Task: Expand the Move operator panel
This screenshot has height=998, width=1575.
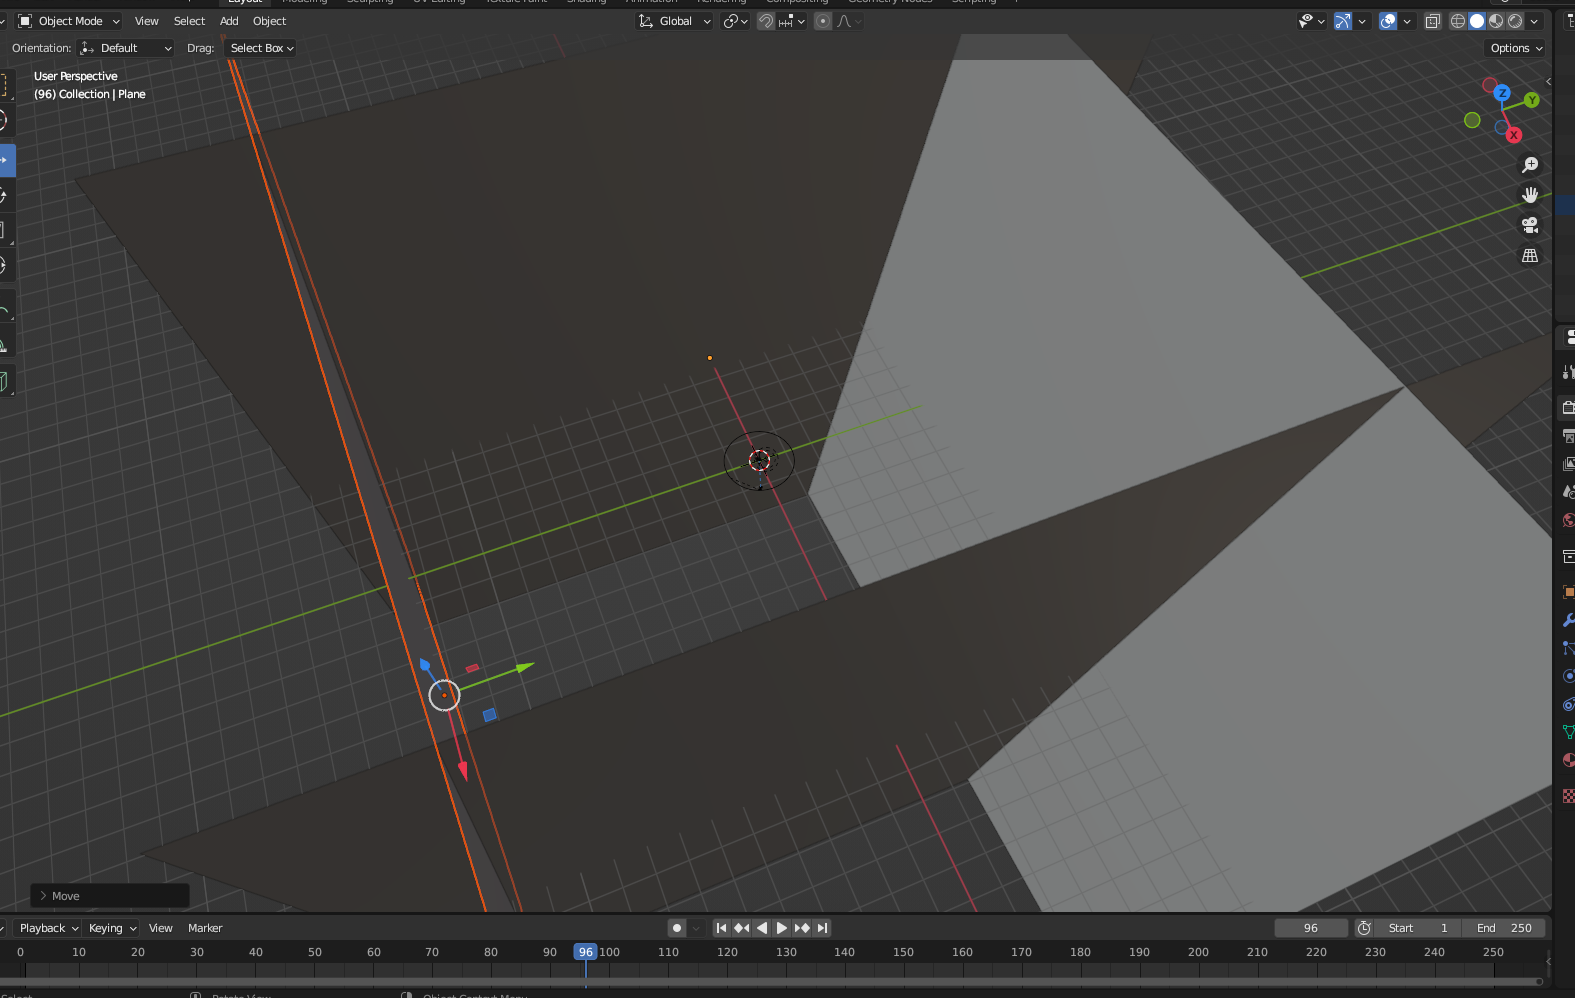Action: pyautogui.click(x=110, y=896)
